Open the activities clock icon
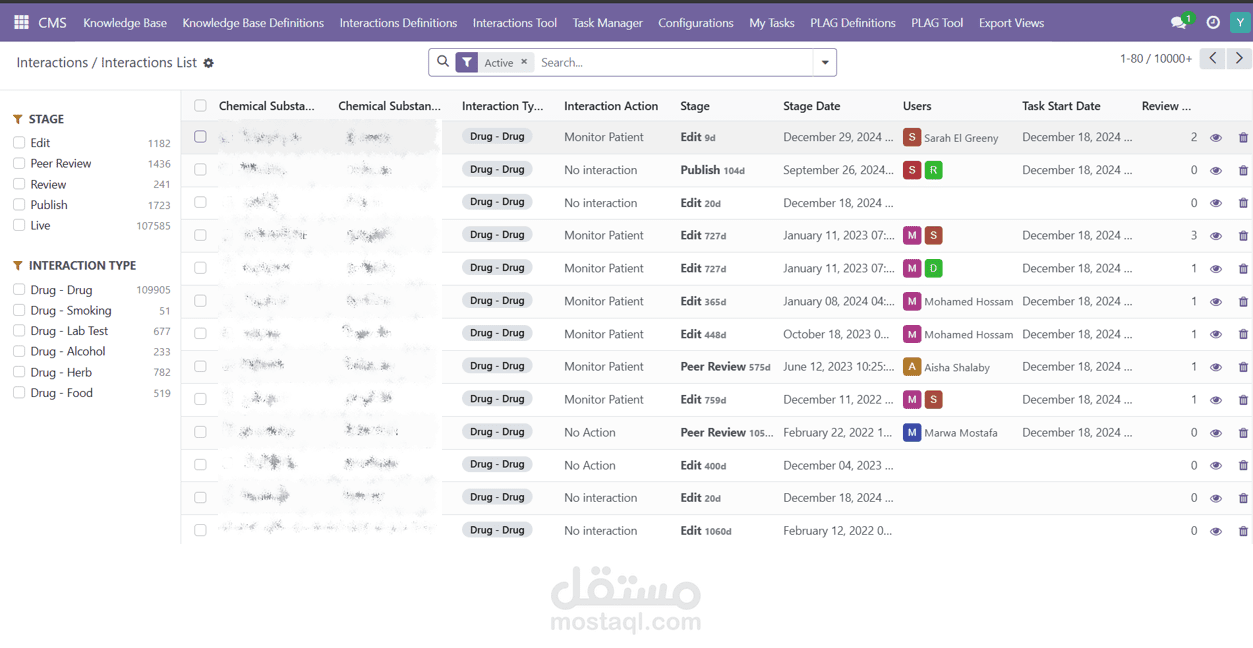Screen dimensions: 1253x648 1213,22
